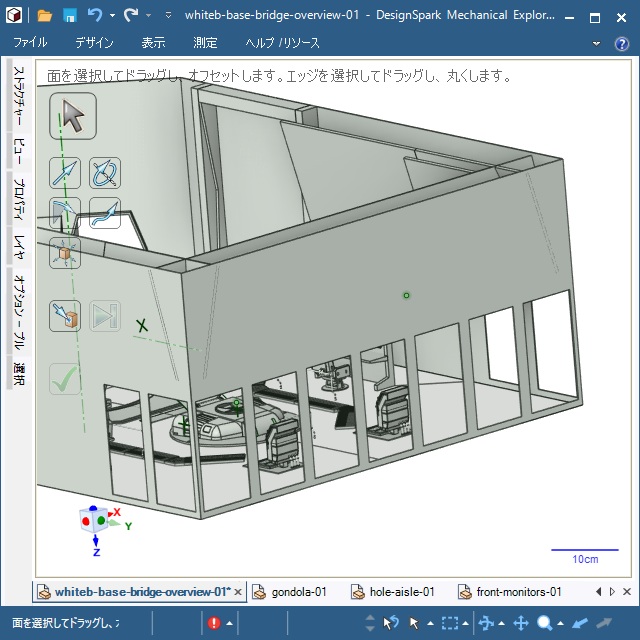
Task: Activate the Pan view tool
Action: [521, 623]
